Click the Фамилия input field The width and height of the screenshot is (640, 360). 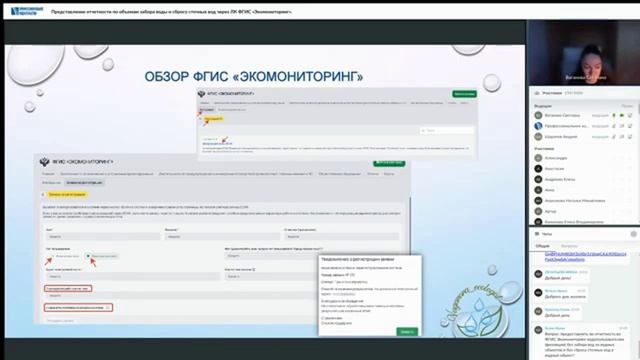pos(222,236)
